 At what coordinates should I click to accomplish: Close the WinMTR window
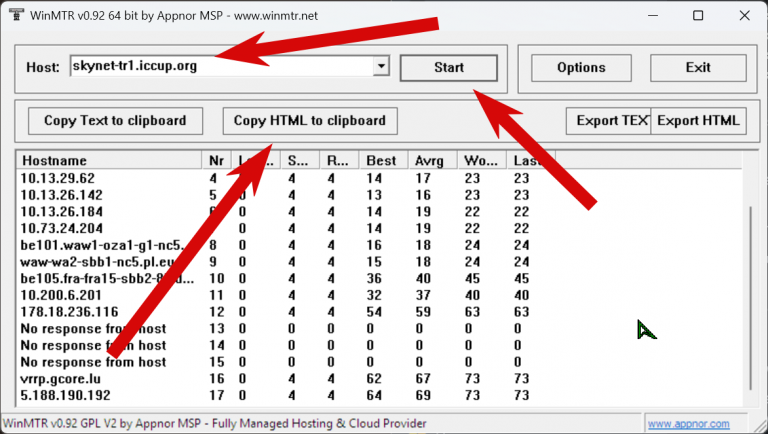[x=744, y=15]
